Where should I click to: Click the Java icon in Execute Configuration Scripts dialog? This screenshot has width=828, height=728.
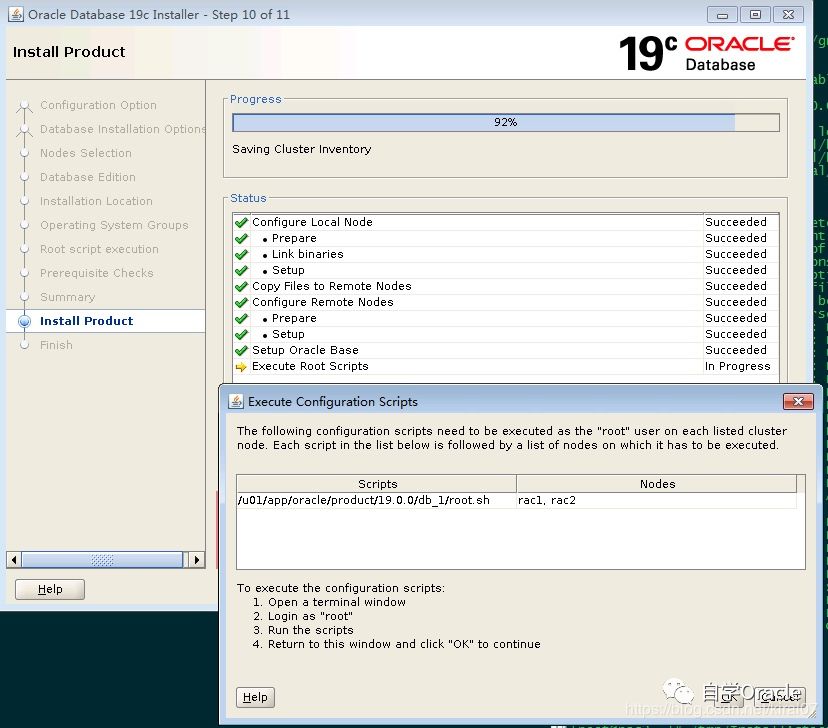point(236,401)
